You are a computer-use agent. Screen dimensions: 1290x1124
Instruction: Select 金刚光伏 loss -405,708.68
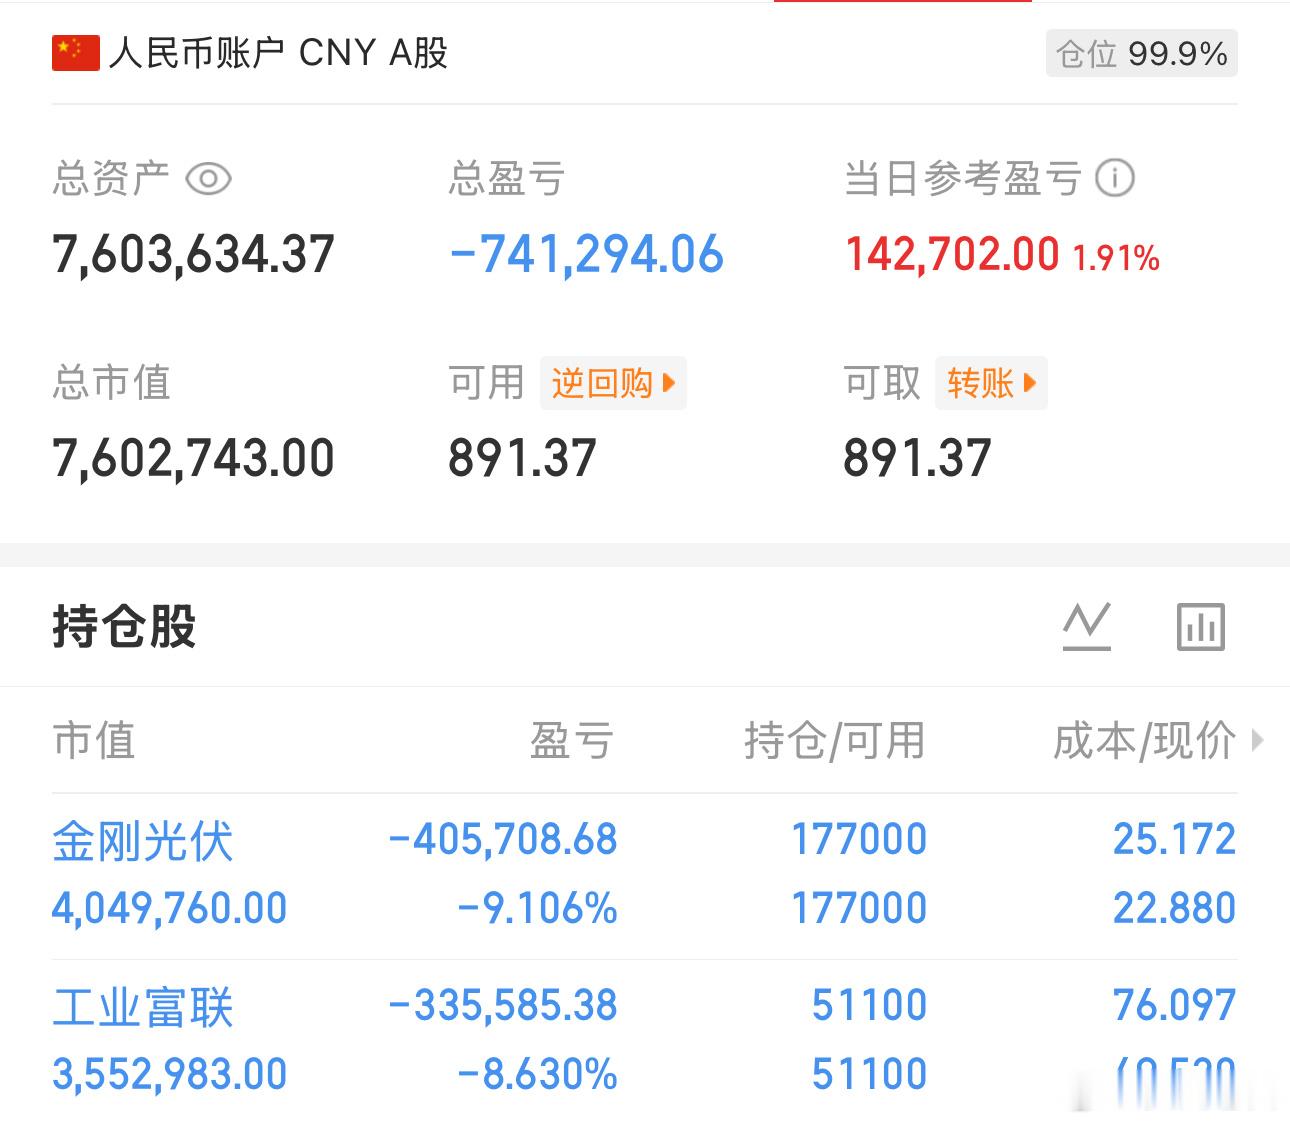[503, 839]
